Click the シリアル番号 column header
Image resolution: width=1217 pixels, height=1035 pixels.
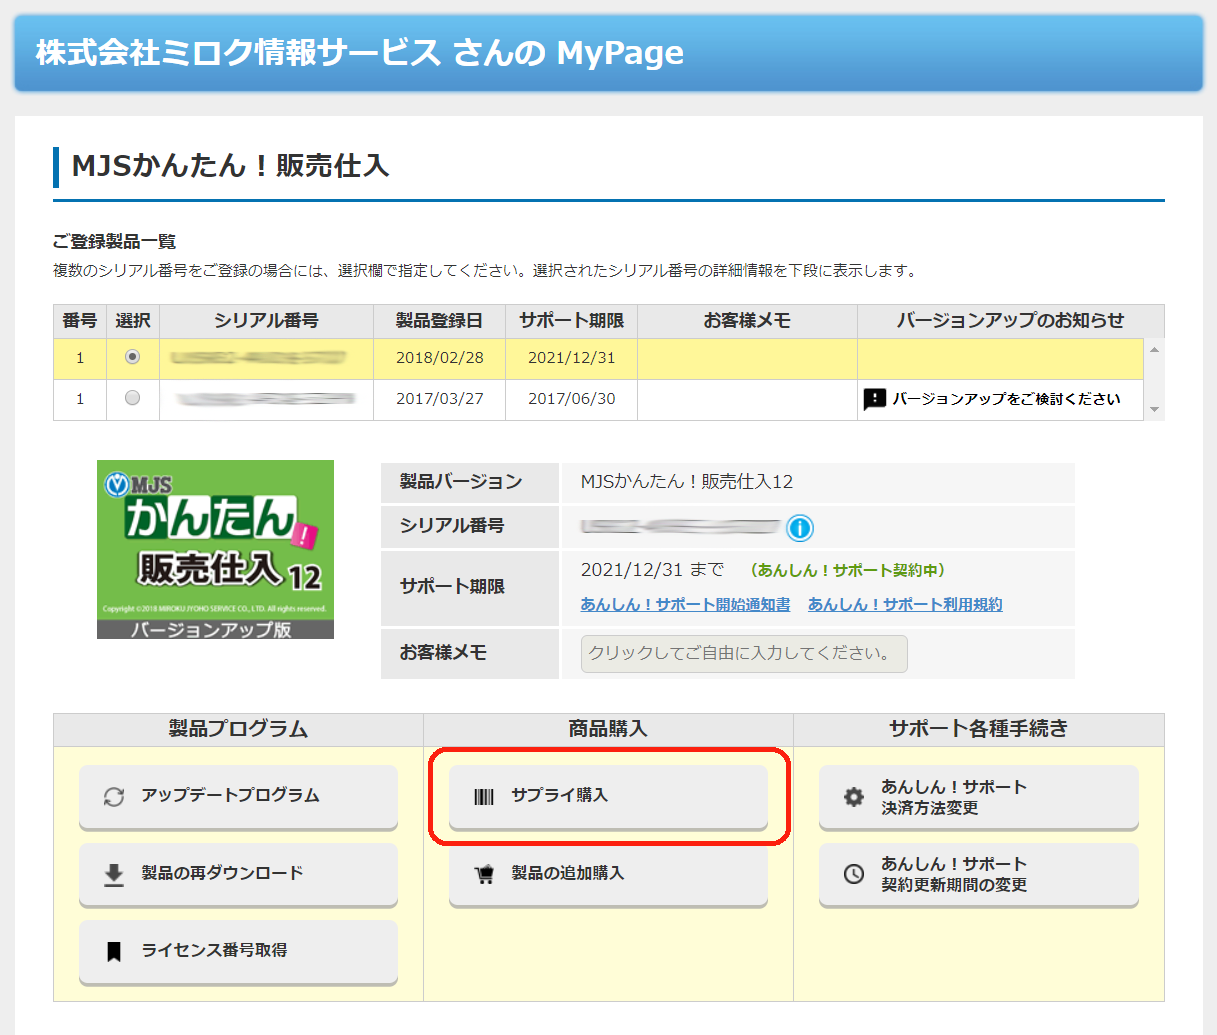tap(266, 321)
